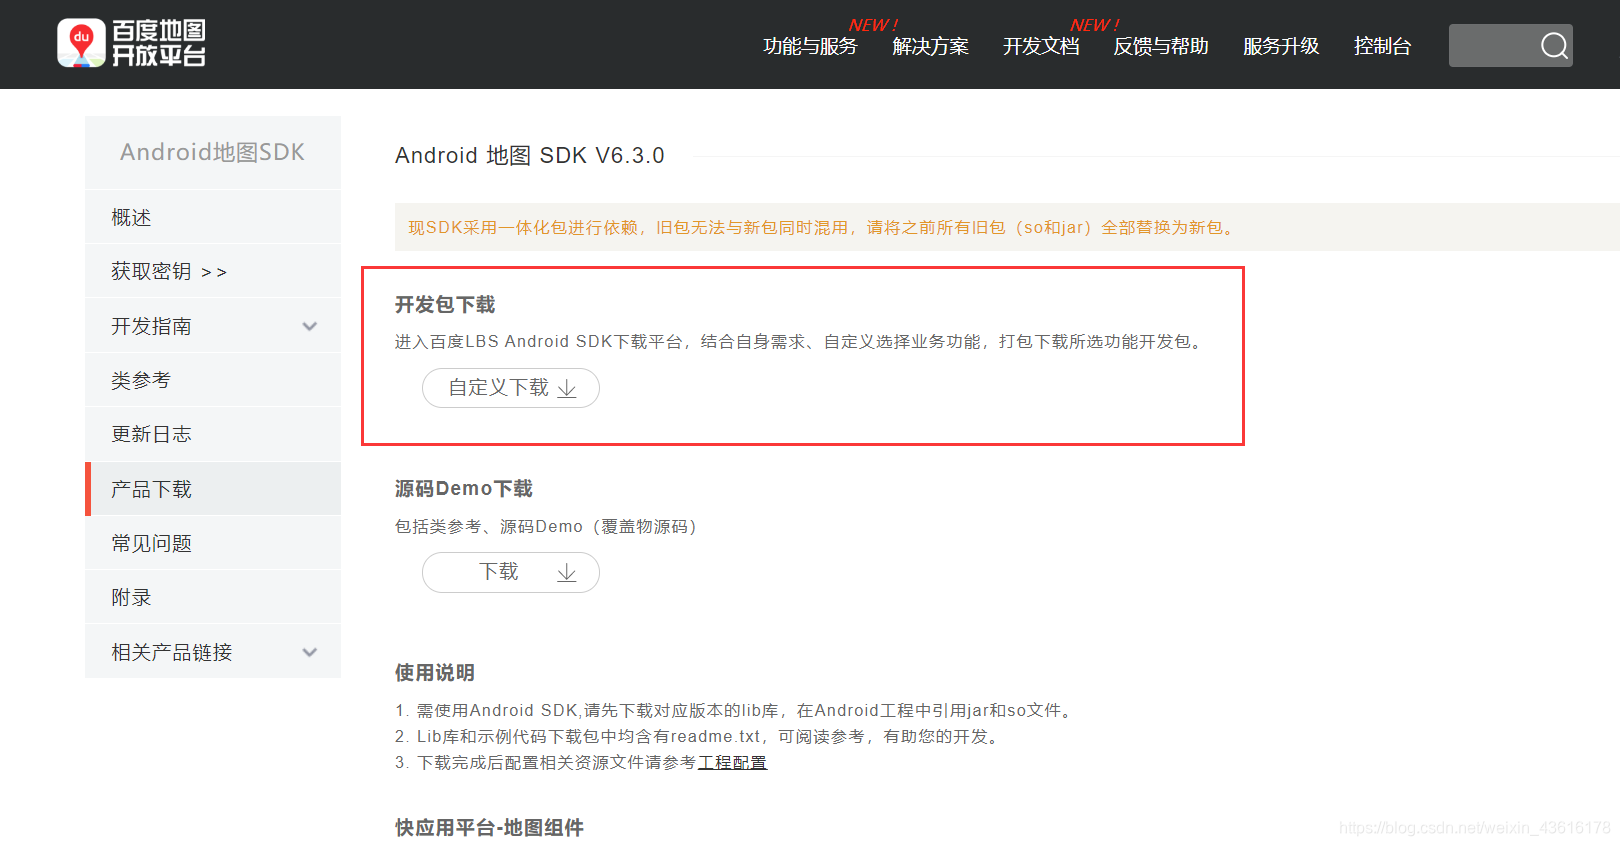This screenshot has height=846, width=1620.
Task: Click the 自定义下载 button
Action: click(x=511, y=388)
